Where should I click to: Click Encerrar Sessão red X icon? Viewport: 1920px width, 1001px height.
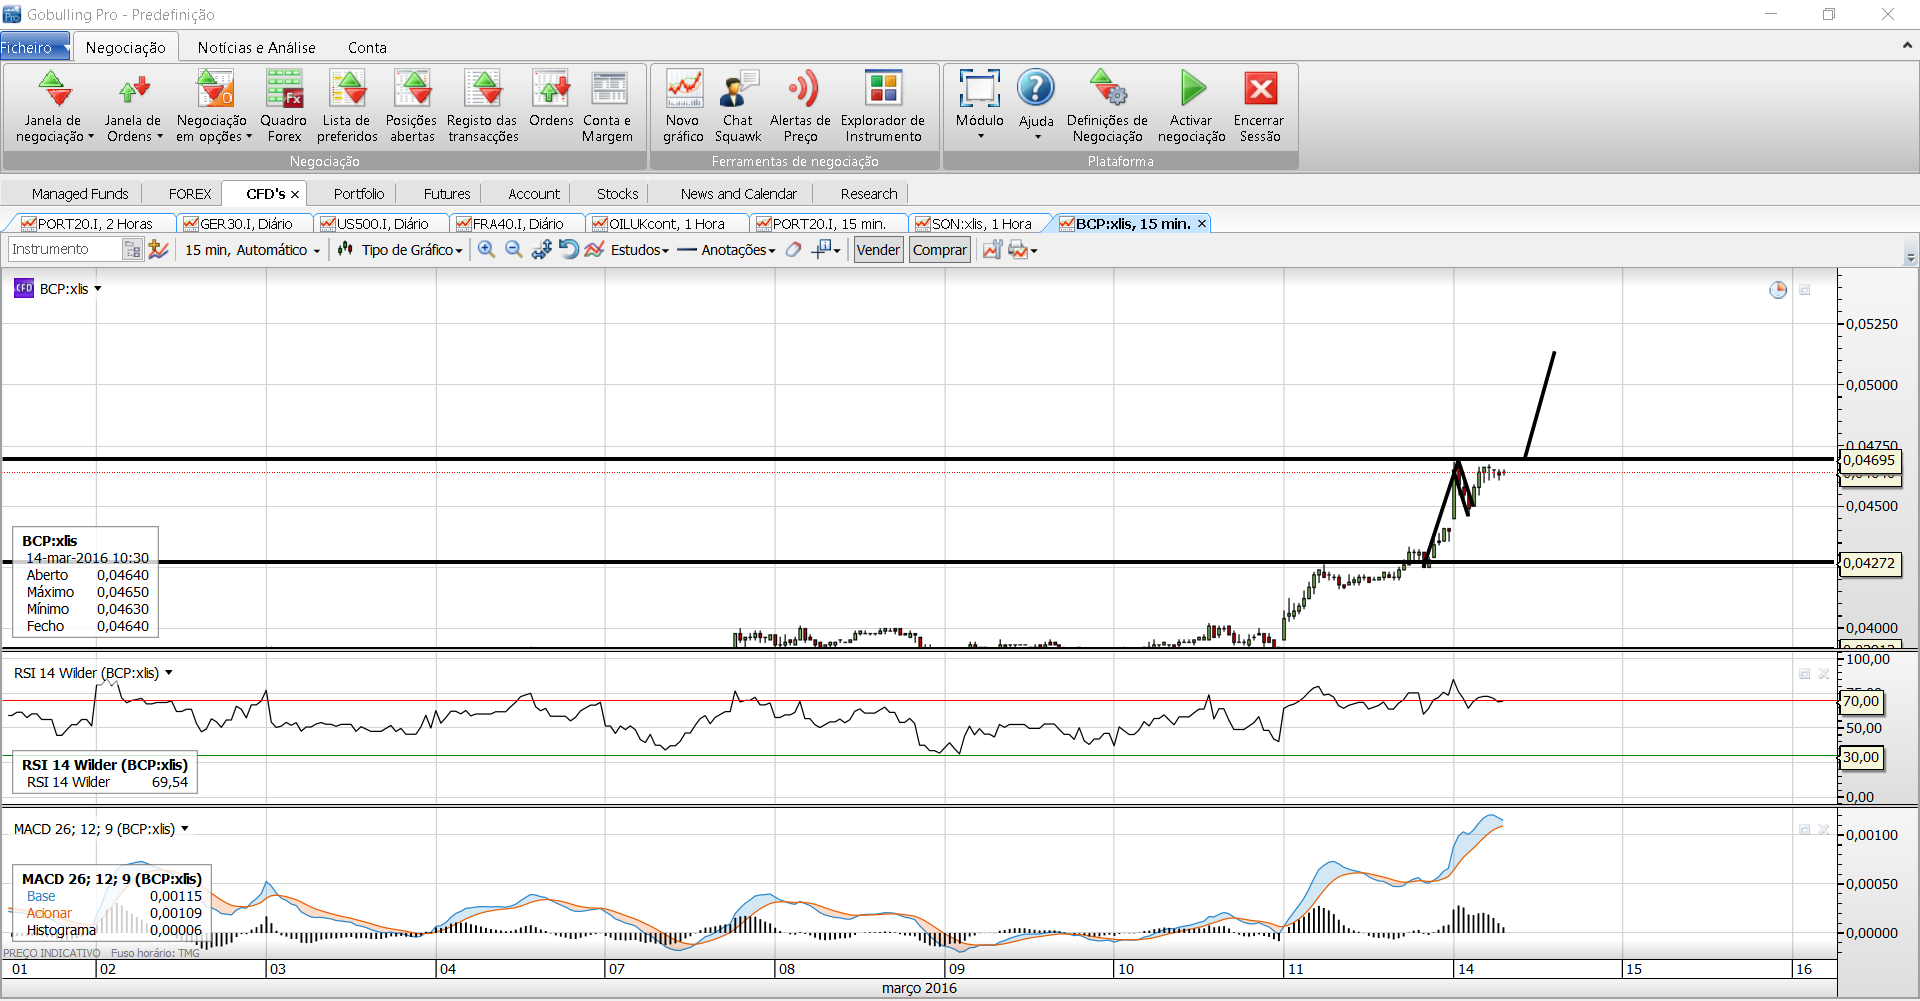[x=1261, y=89]
